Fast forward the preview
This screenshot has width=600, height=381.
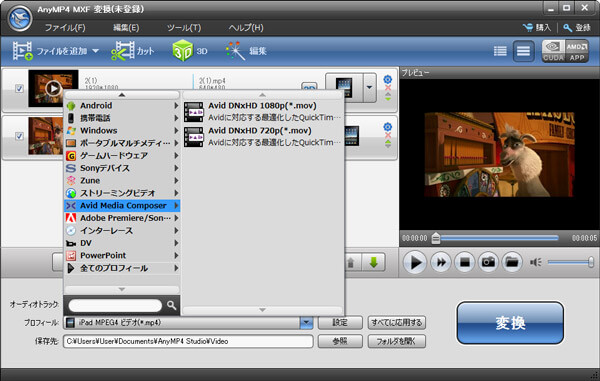coord(440,262)
